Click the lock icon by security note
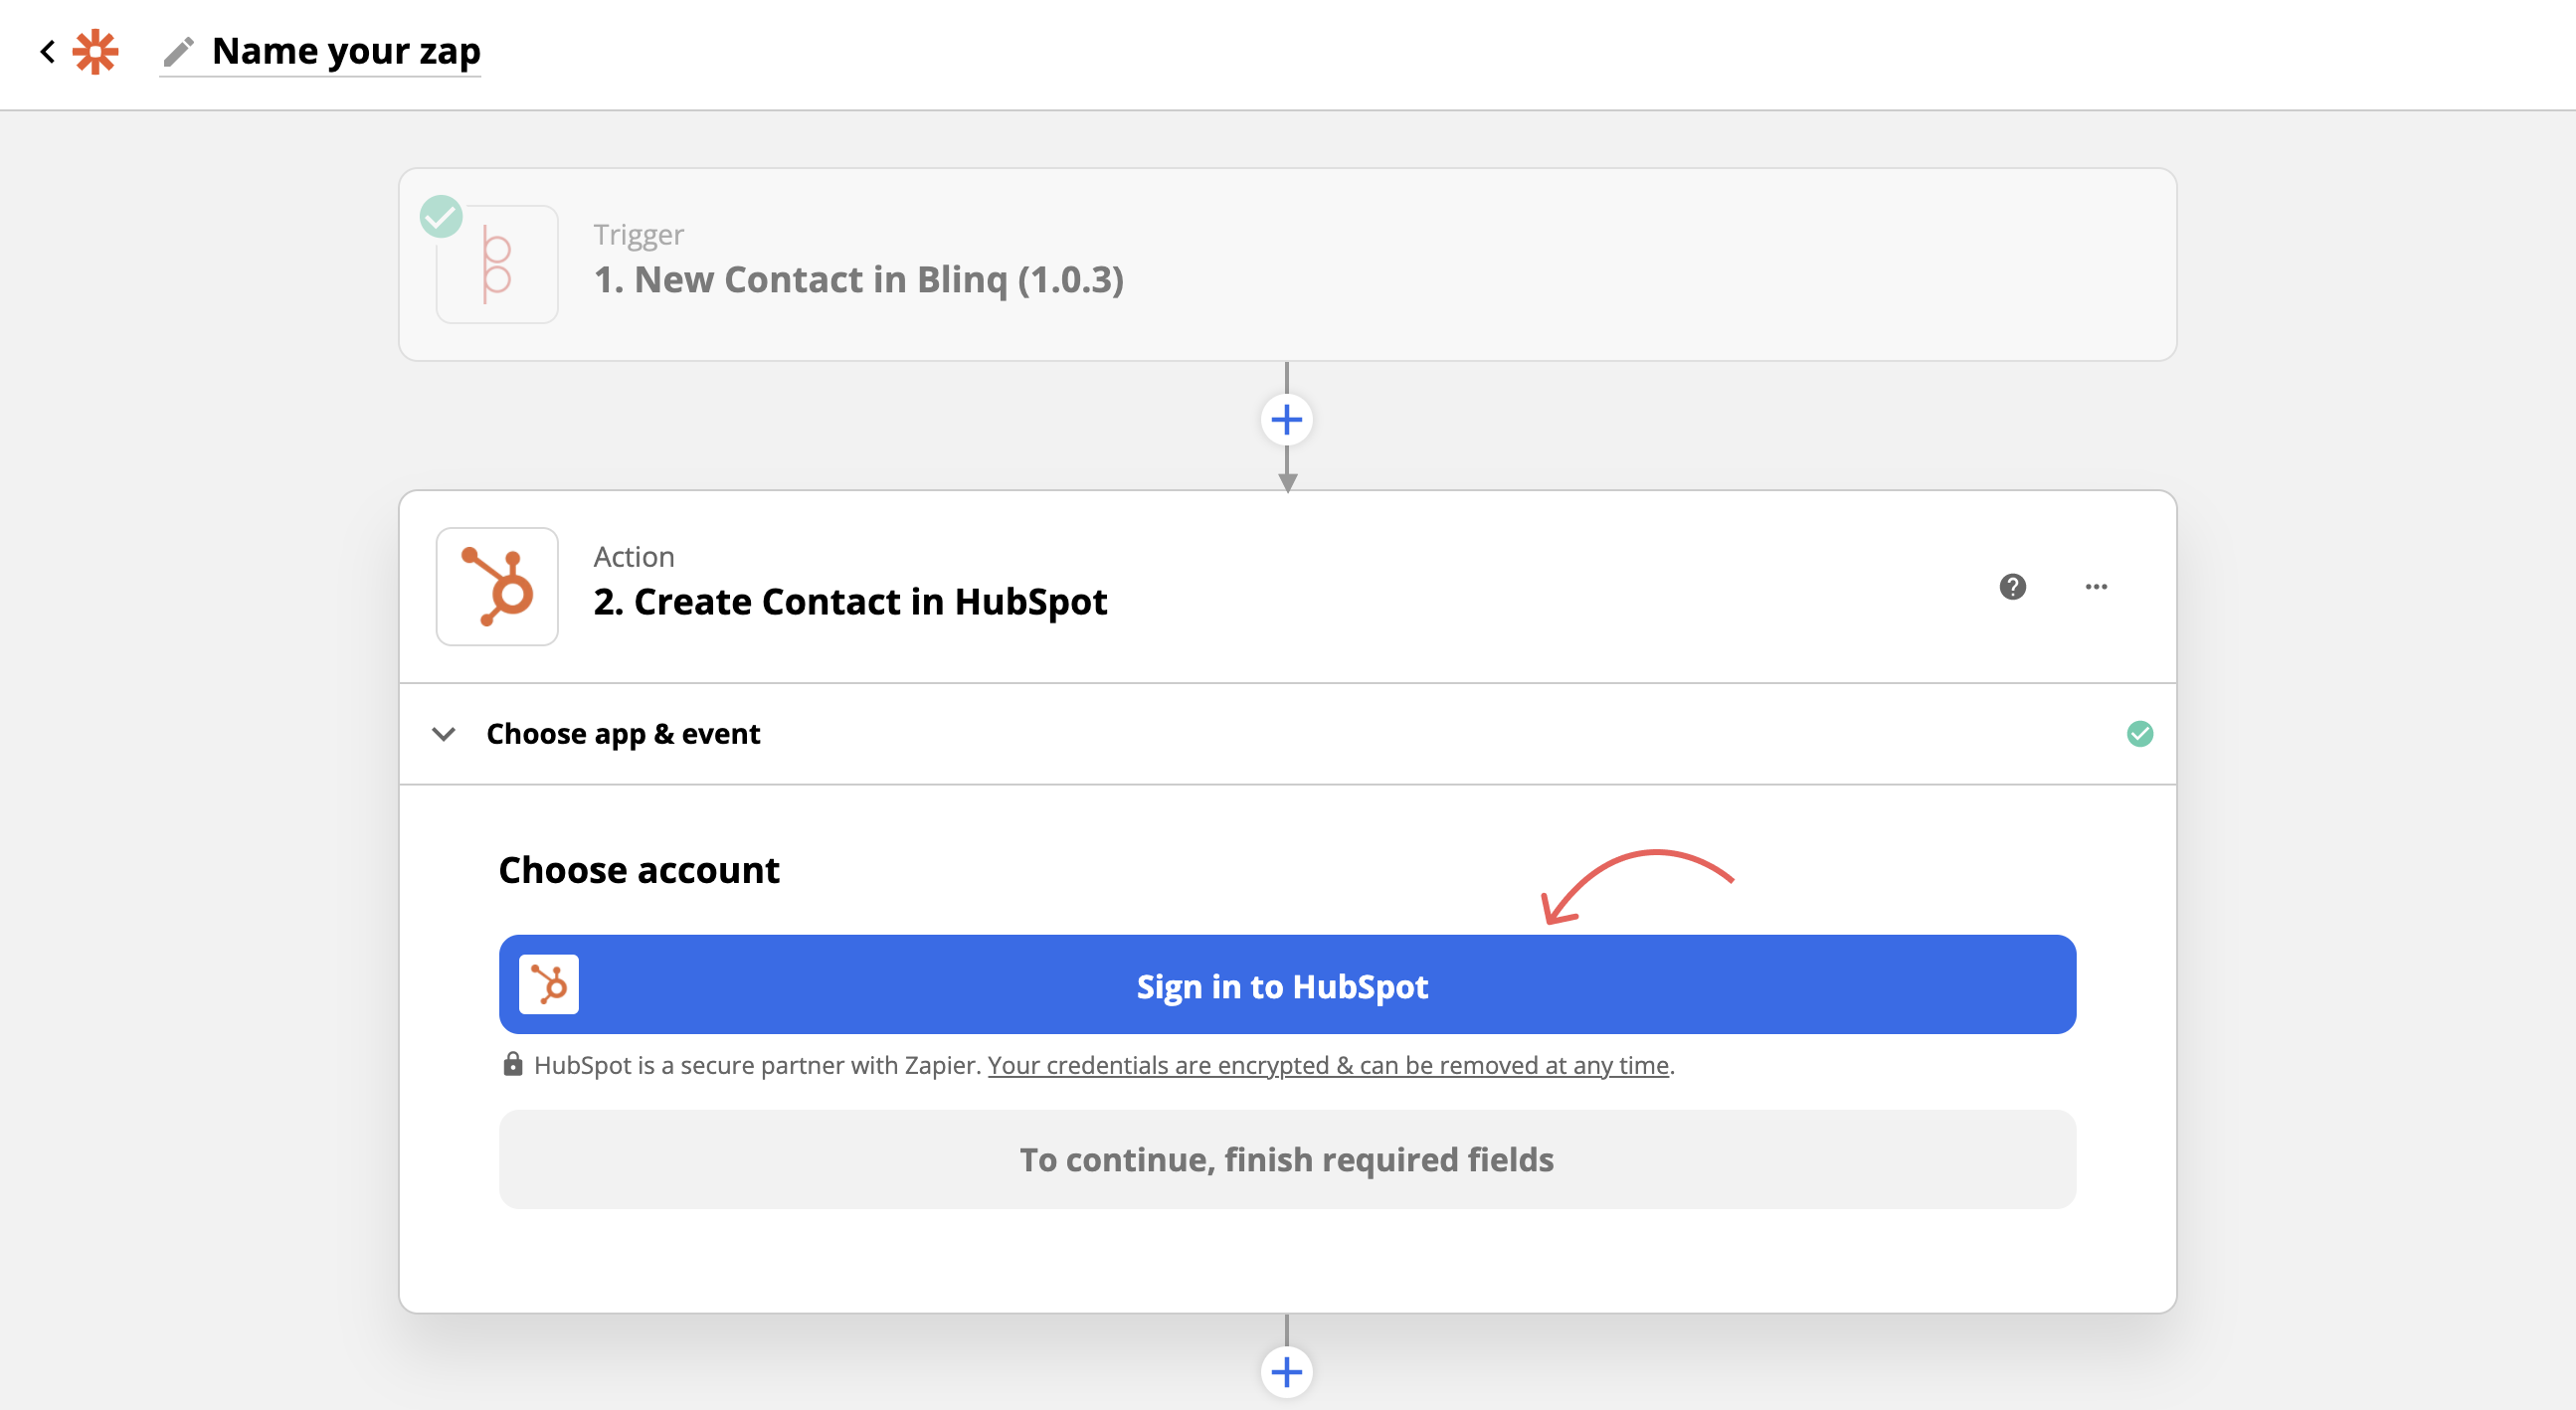2576x1410 pixels. 513,1064
